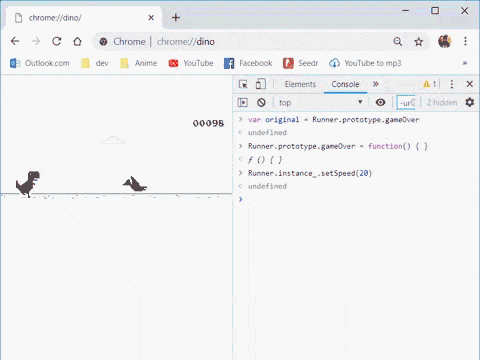480x360 pixels.
Task: Open the user profile avatar
Action: tap(444, 41)
